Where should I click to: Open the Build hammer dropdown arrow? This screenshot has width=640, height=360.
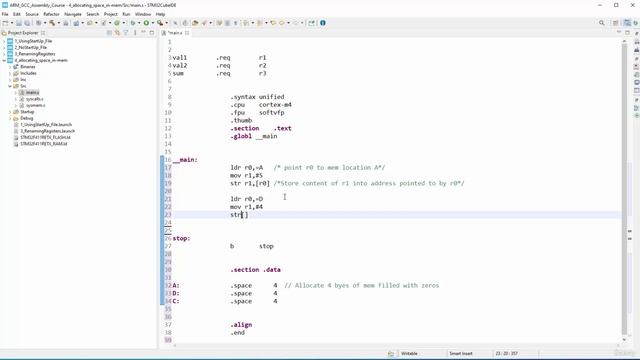tap(58, 23)
